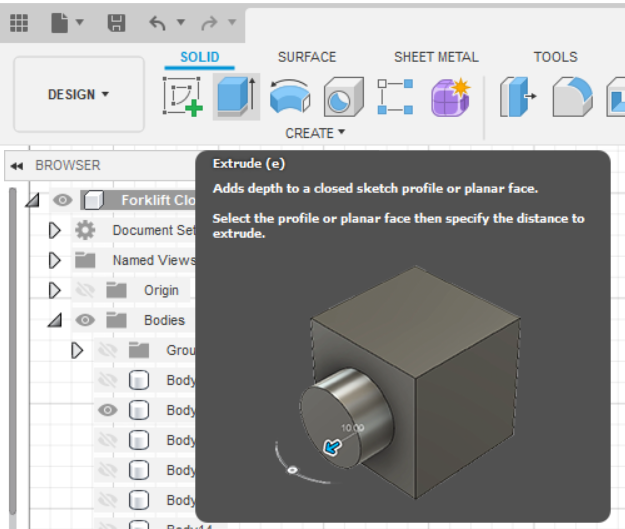Click the Bodies folder icon

click(x=116, y=320)
